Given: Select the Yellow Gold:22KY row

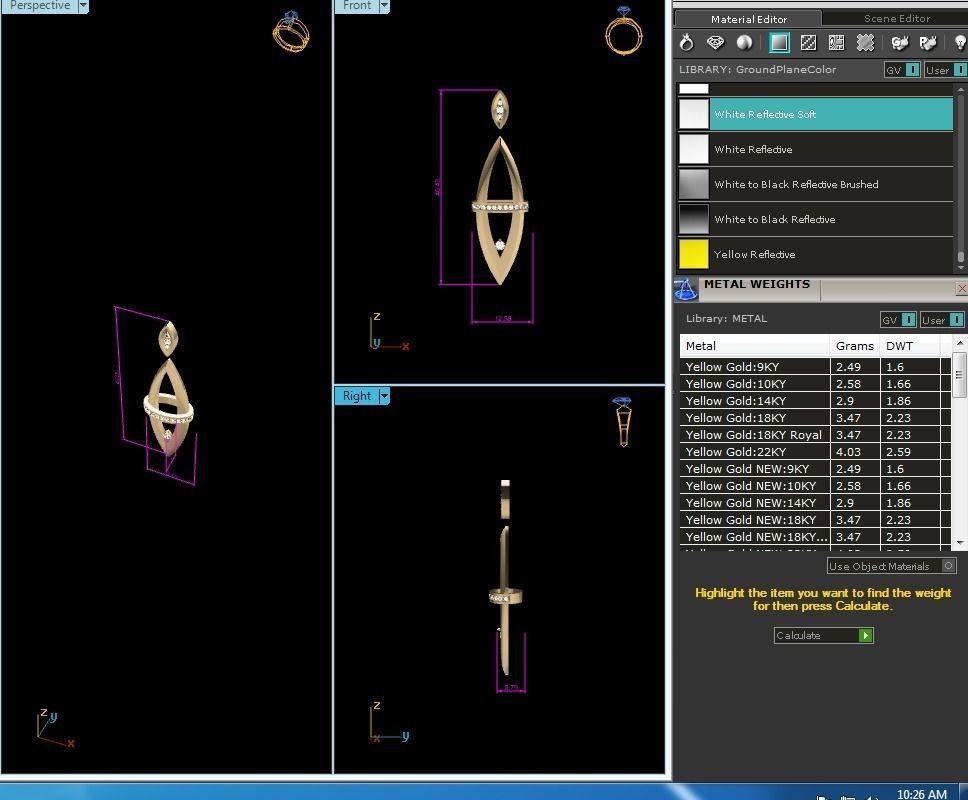Looking at the screenshot, I should (815, 452).
